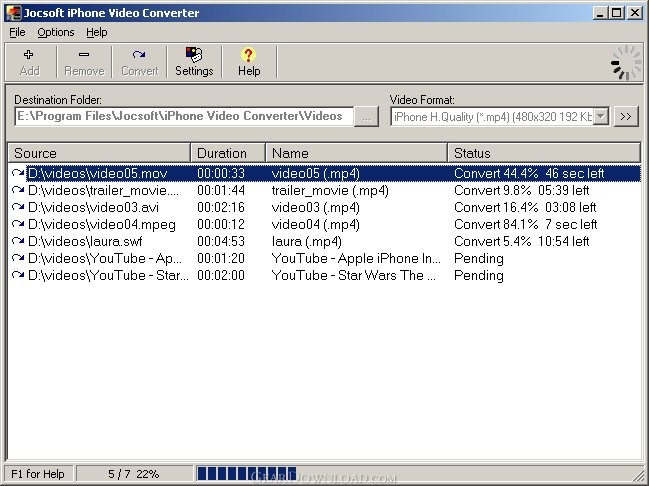
Task: Click Pending status of YouTube Apple iPhone row
Action: [478, 258]
